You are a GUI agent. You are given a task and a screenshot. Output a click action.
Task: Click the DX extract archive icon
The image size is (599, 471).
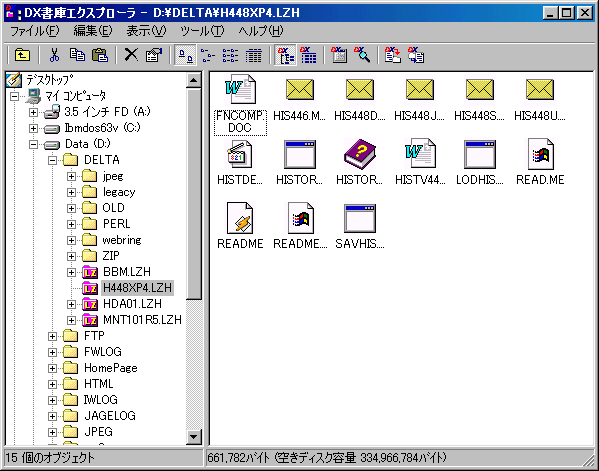point(393,55)
